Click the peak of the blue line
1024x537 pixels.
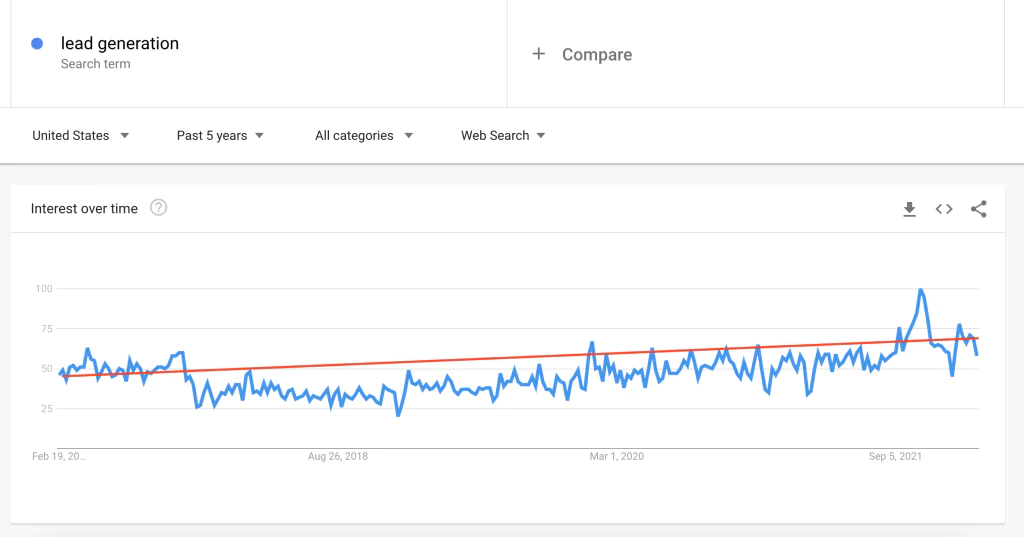click(920, 289)
